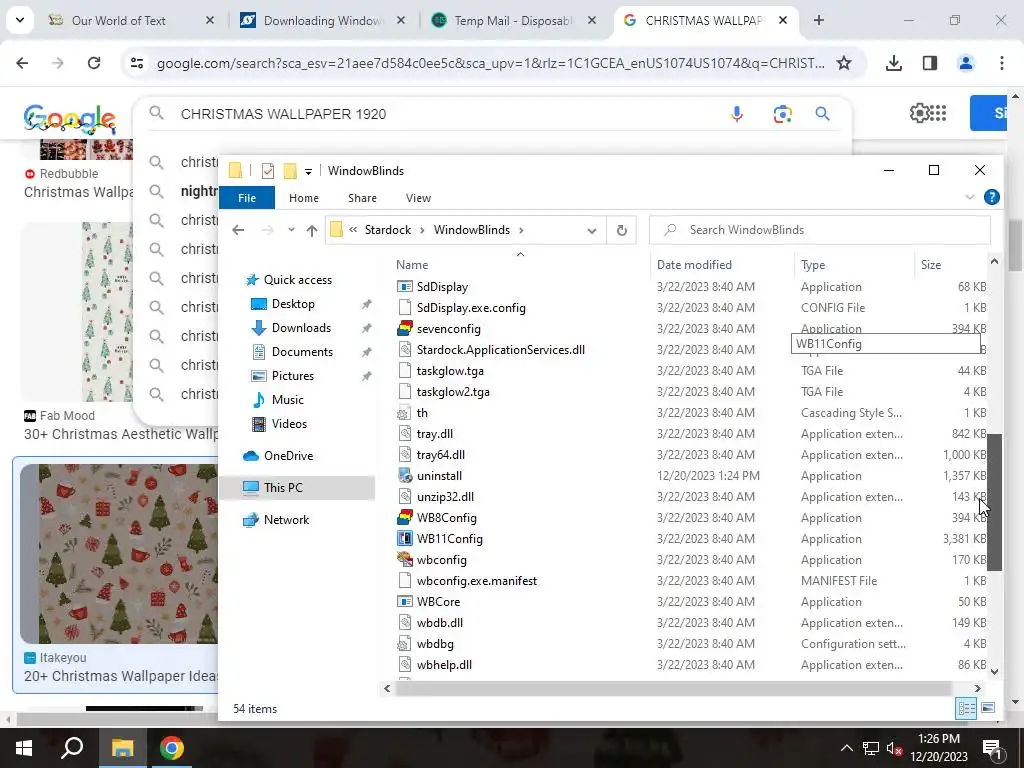
Task: Search by image with Google Lens
Action: pos(782,114)
